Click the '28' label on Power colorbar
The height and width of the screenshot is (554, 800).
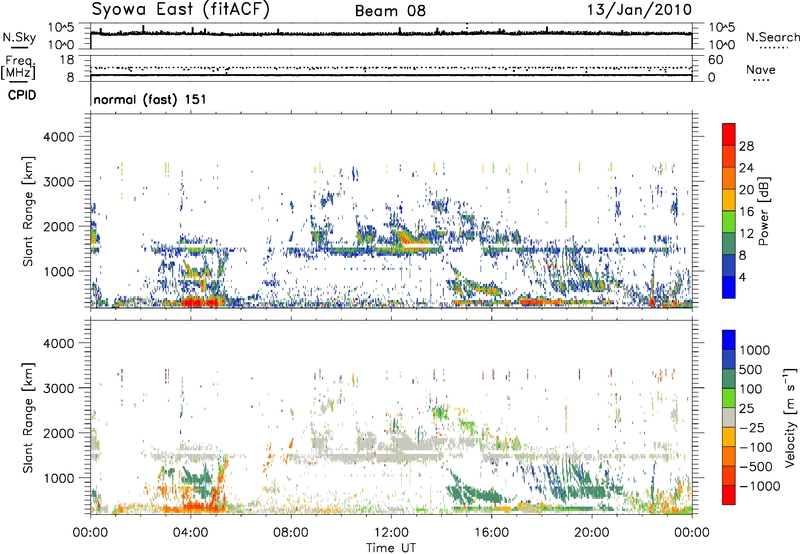(746, 146)
